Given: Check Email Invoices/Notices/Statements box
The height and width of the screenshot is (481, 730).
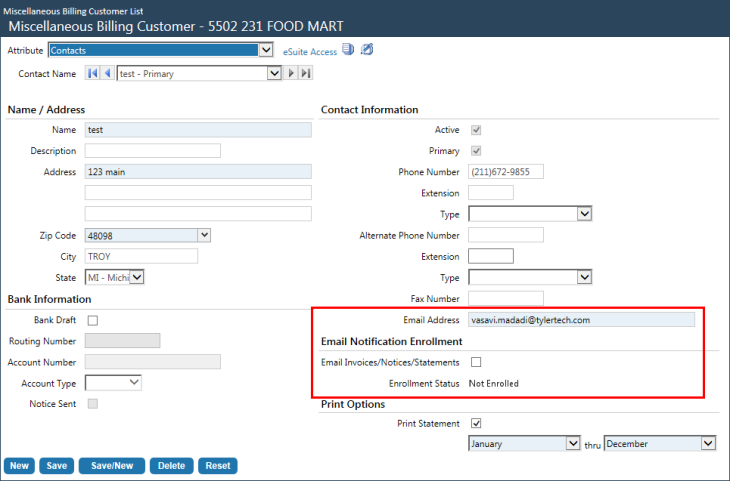Looking at the screenshot, I should 476,362.
